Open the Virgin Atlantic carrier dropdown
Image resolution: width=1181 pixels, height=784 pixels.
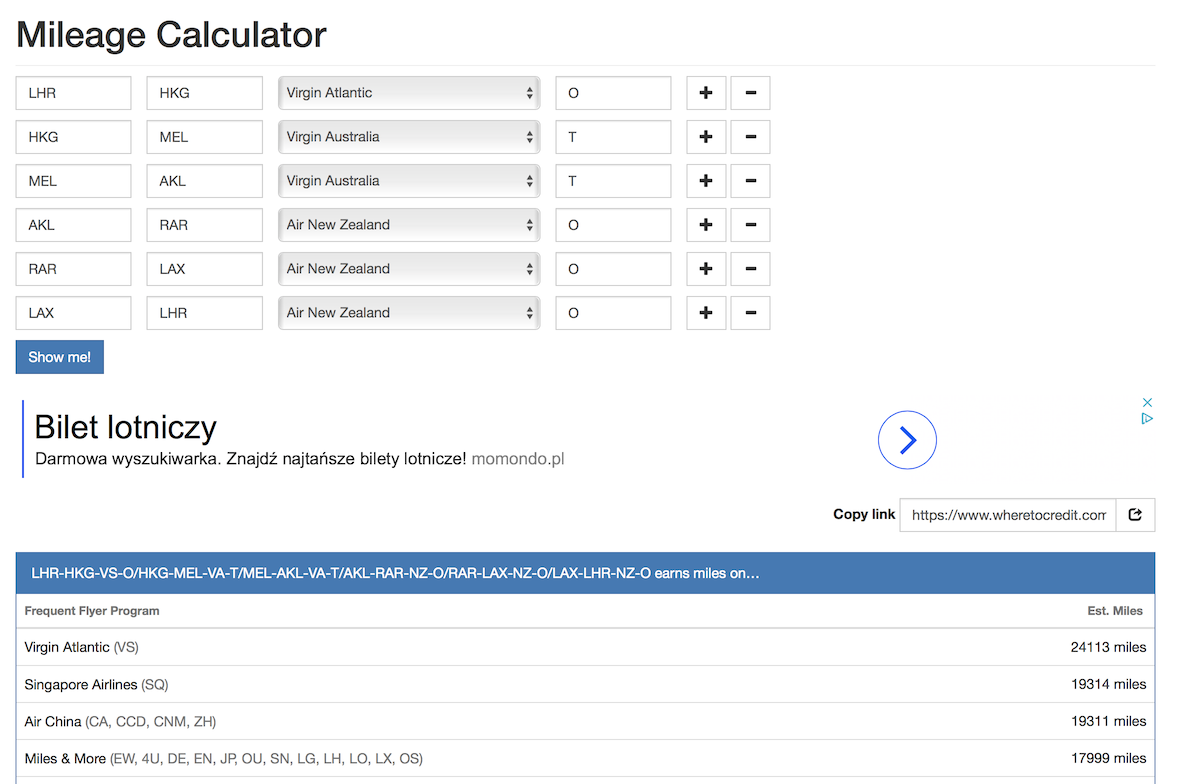click(409, 93)
